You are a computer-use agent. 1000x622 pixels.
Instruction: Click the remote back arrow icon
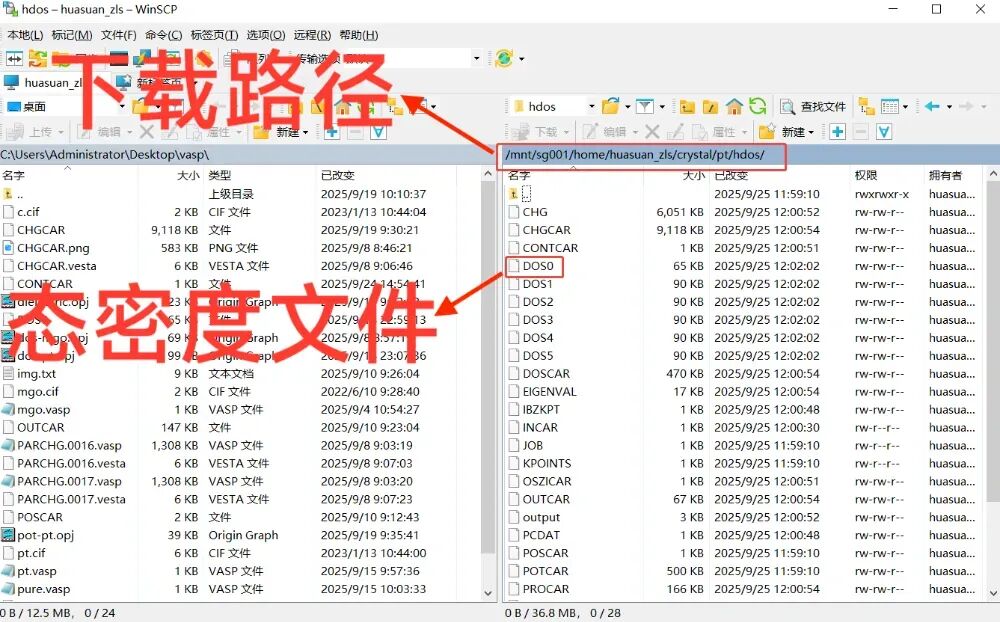coord(932,106)
